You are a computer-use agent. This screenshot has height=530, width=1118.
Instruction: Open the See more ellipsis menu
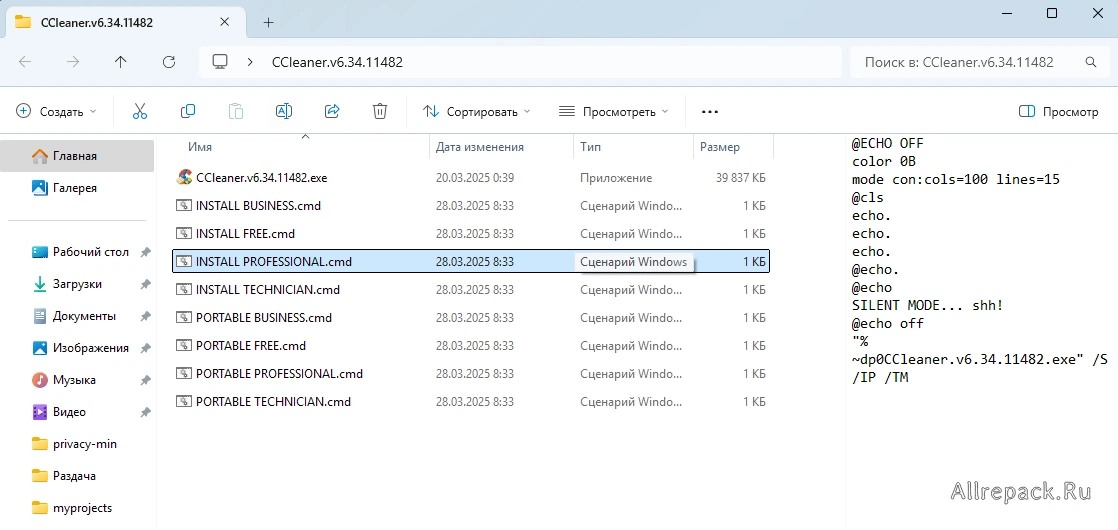(709, 112)
